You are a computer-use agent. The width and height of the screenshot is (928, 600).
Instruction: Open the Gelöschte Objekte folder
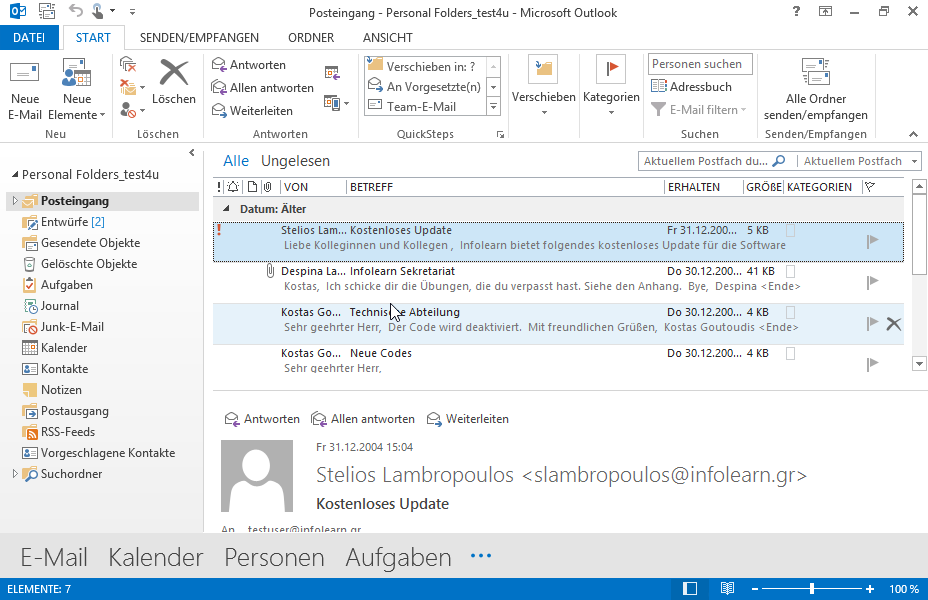click(x=79, y=264)
